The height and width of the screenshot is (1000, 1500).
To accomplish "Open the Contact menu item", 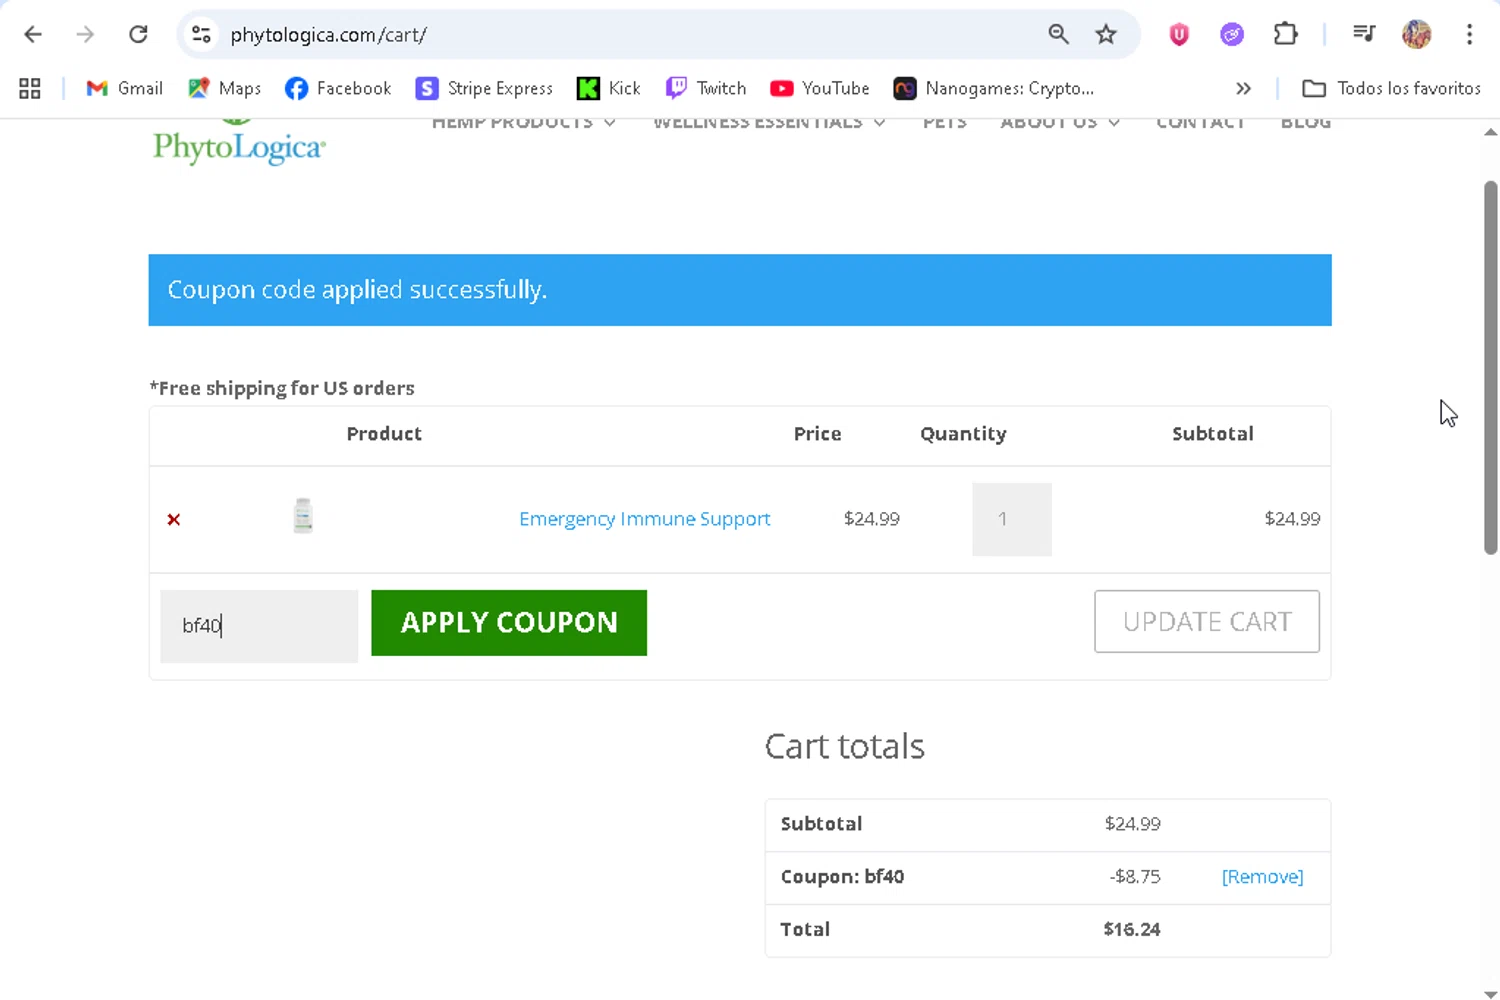I will pos(1200,123).
